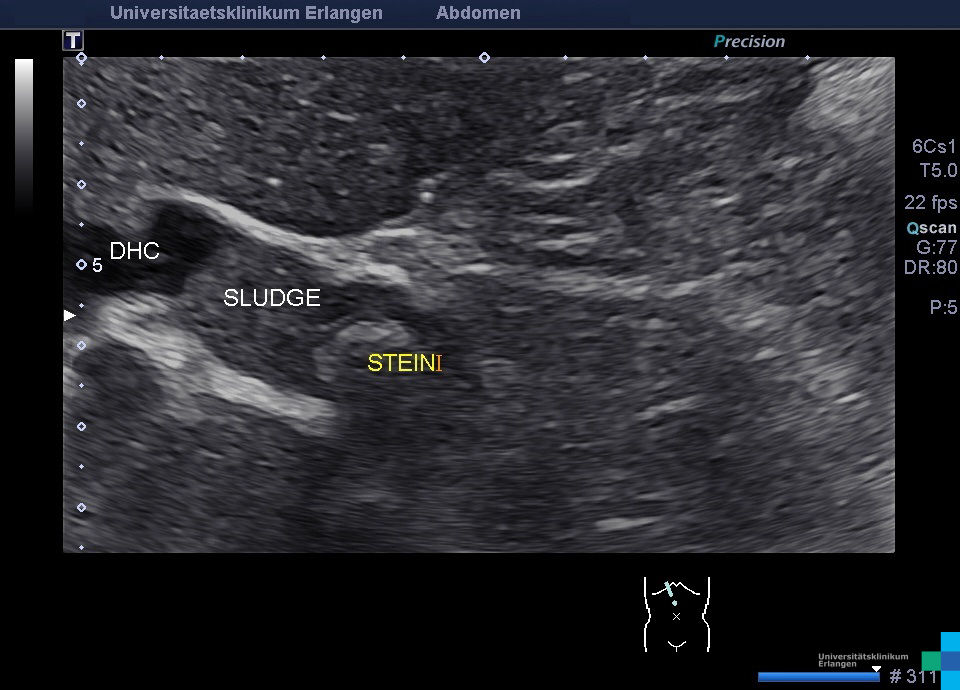Click the abdomen body marker pictogram
960x690 pixels.
coord(676,614)
